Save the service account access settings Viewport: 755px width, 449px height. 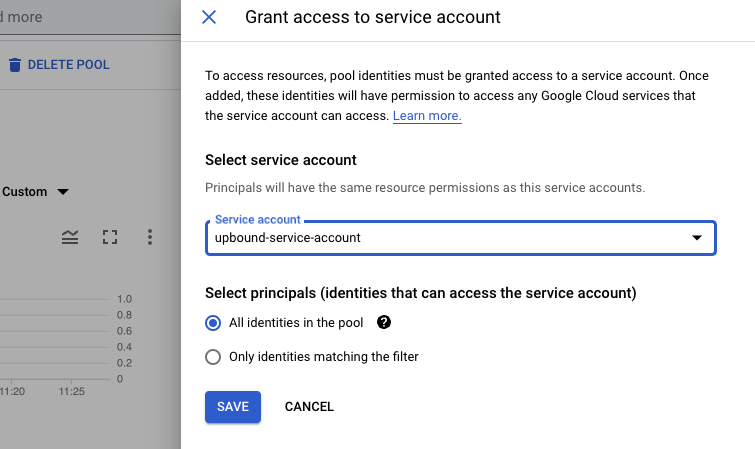pos(233,407)
